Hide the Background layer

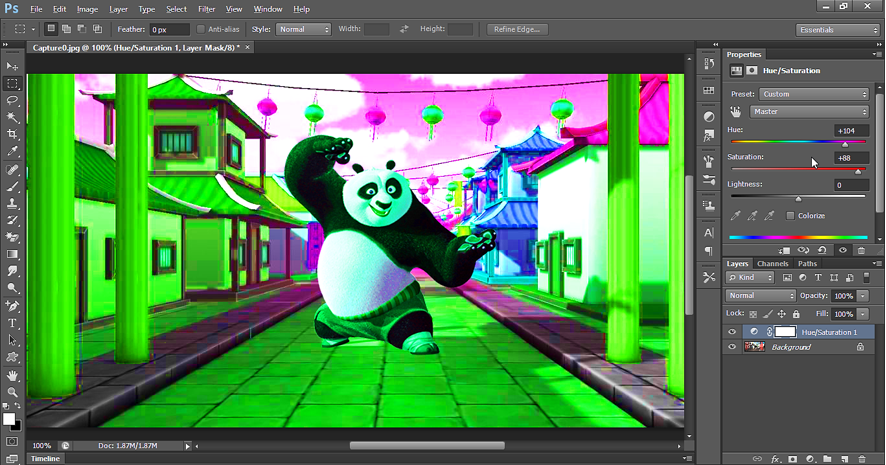click(x=732, y=347)
